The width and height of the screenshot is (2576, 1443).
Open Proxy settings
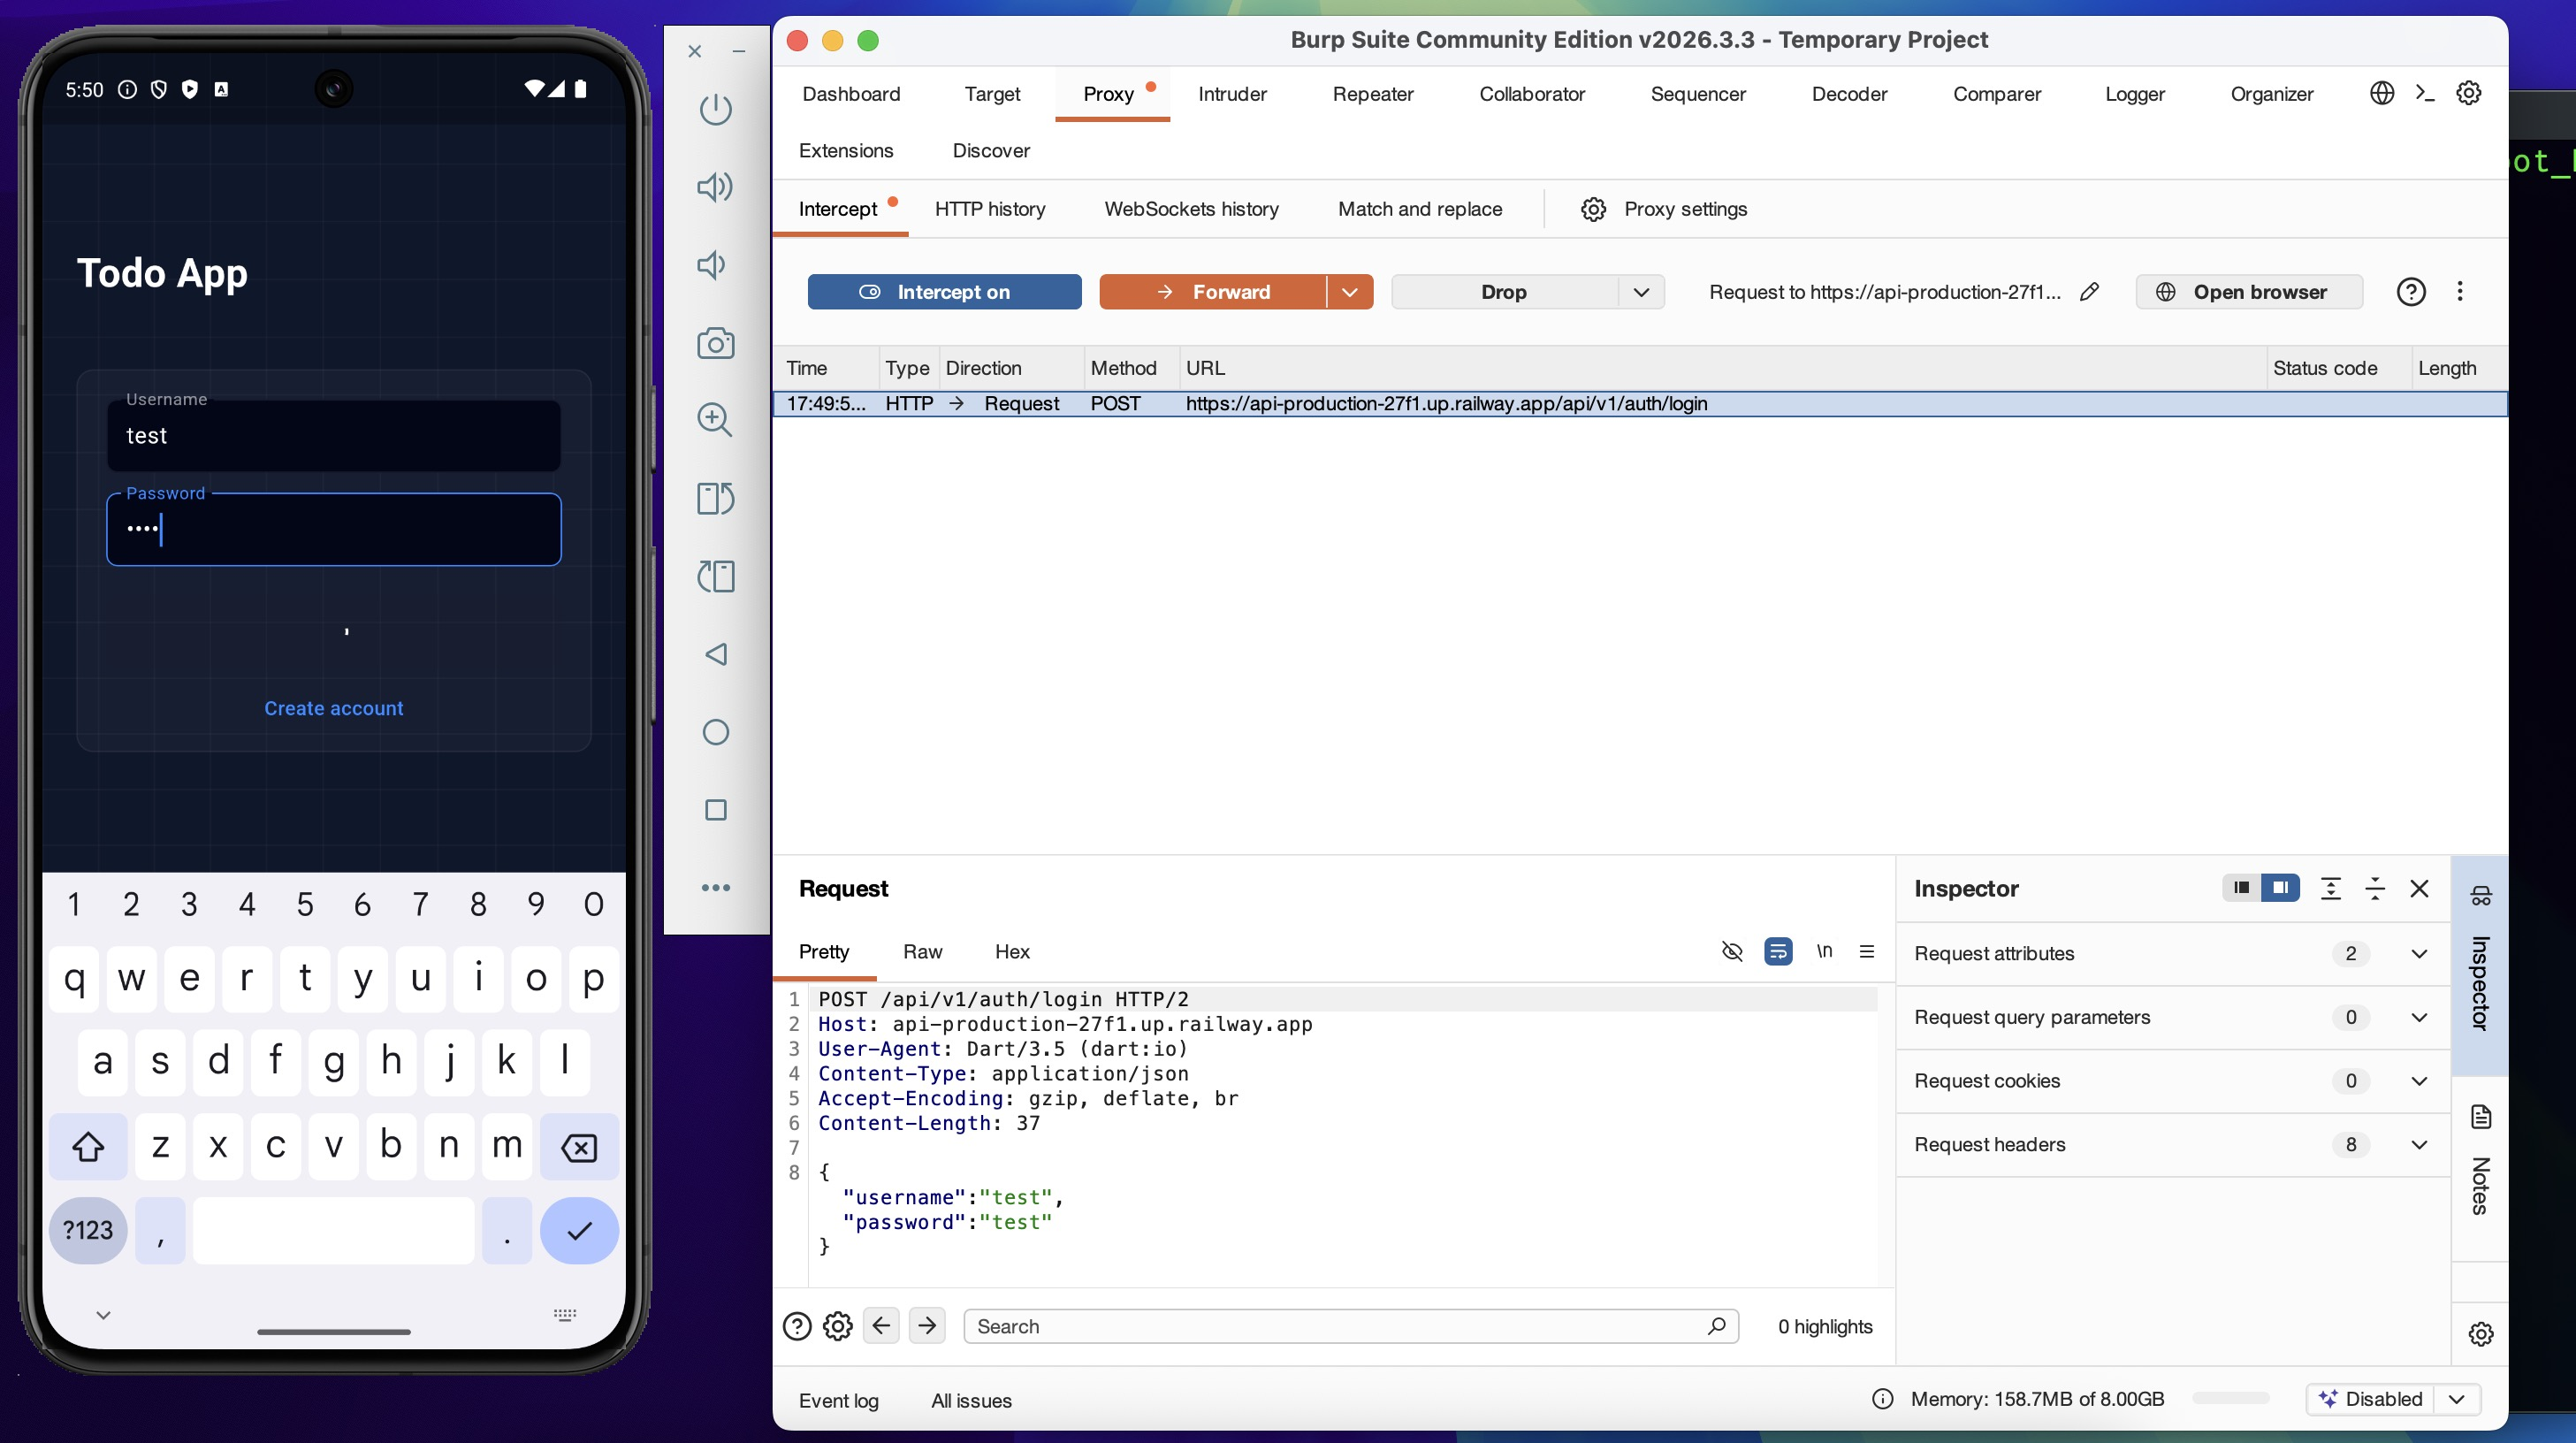point(1664,209)
